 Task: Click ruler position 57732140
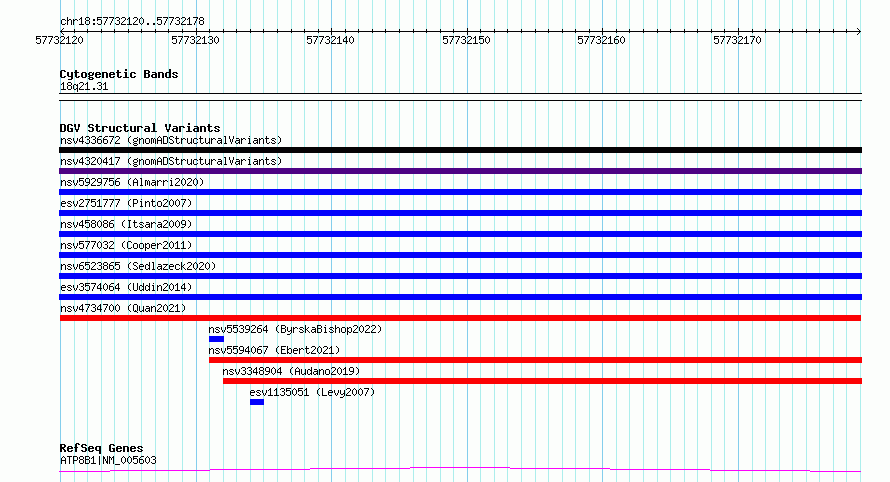[x=330, y=40]
